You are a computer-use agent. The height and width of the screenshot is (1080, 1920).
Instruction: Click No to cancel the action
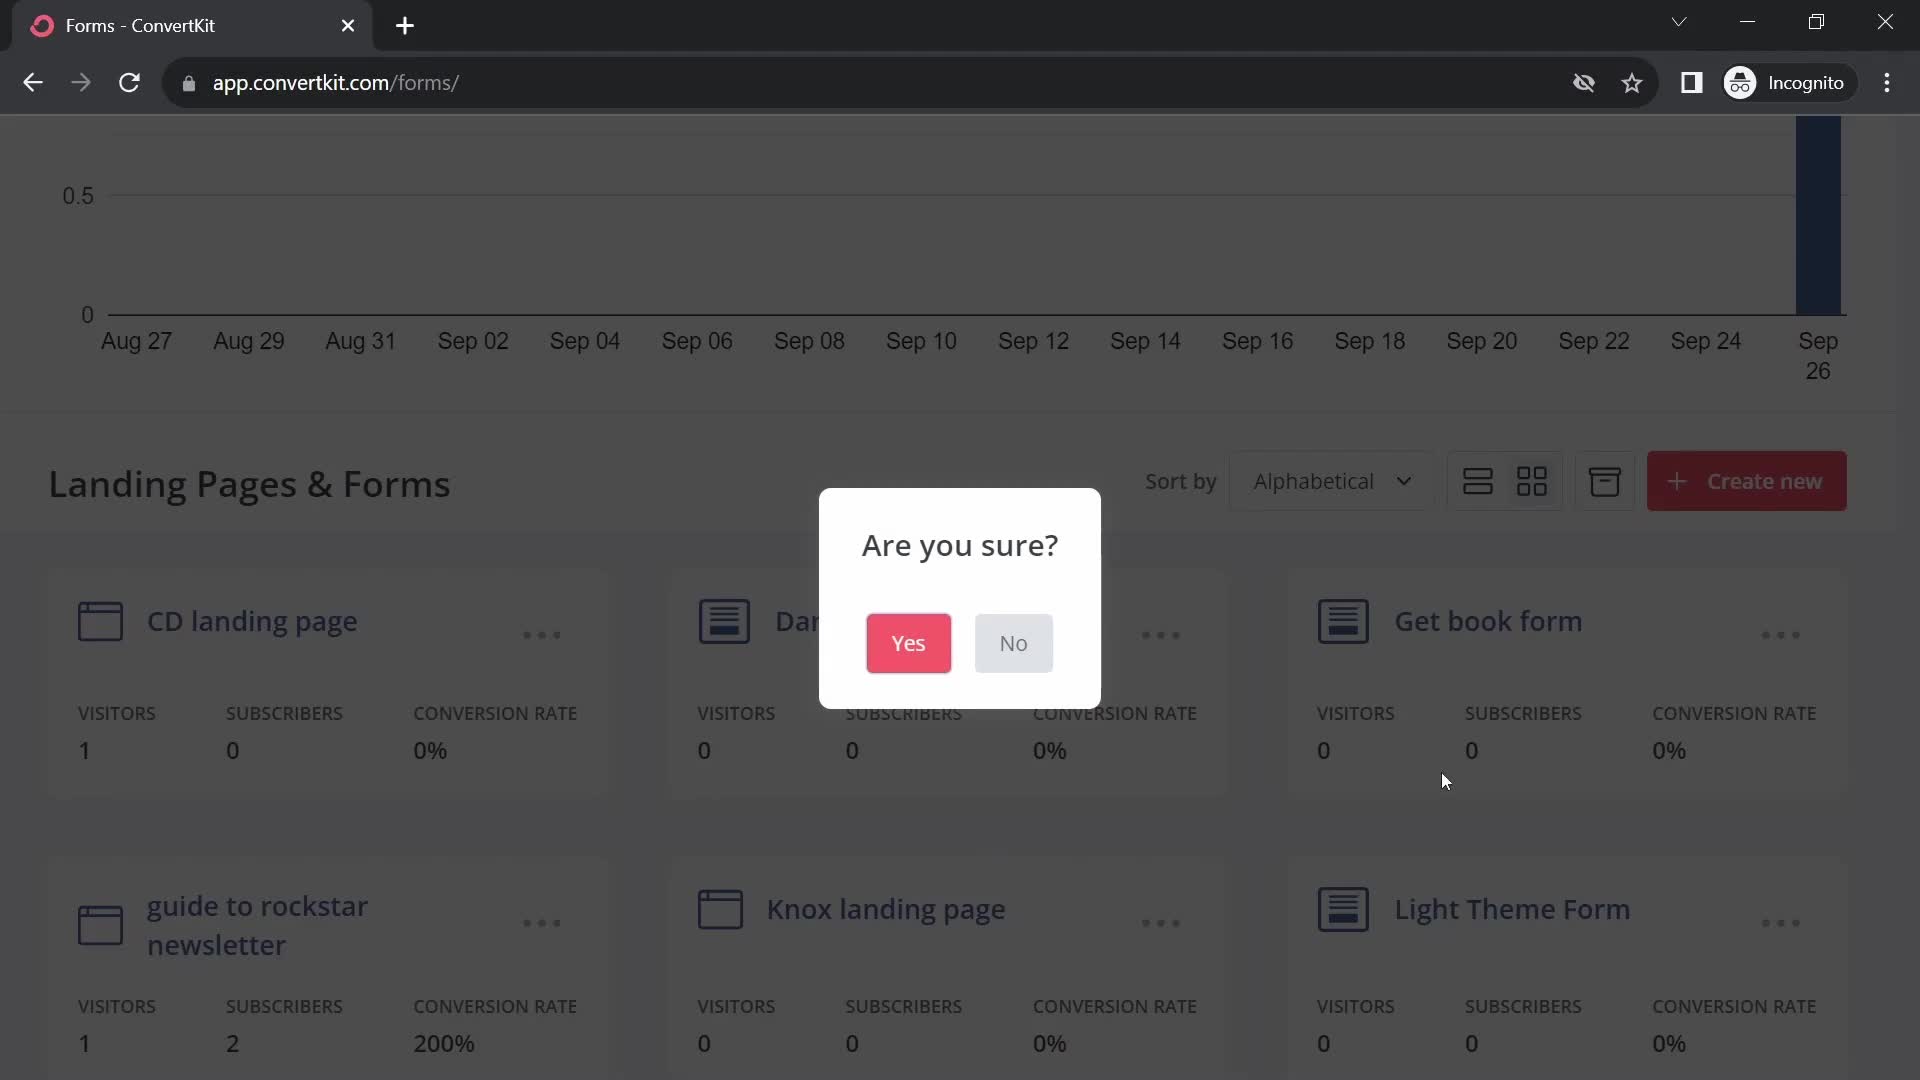[x=1014, y=642]
